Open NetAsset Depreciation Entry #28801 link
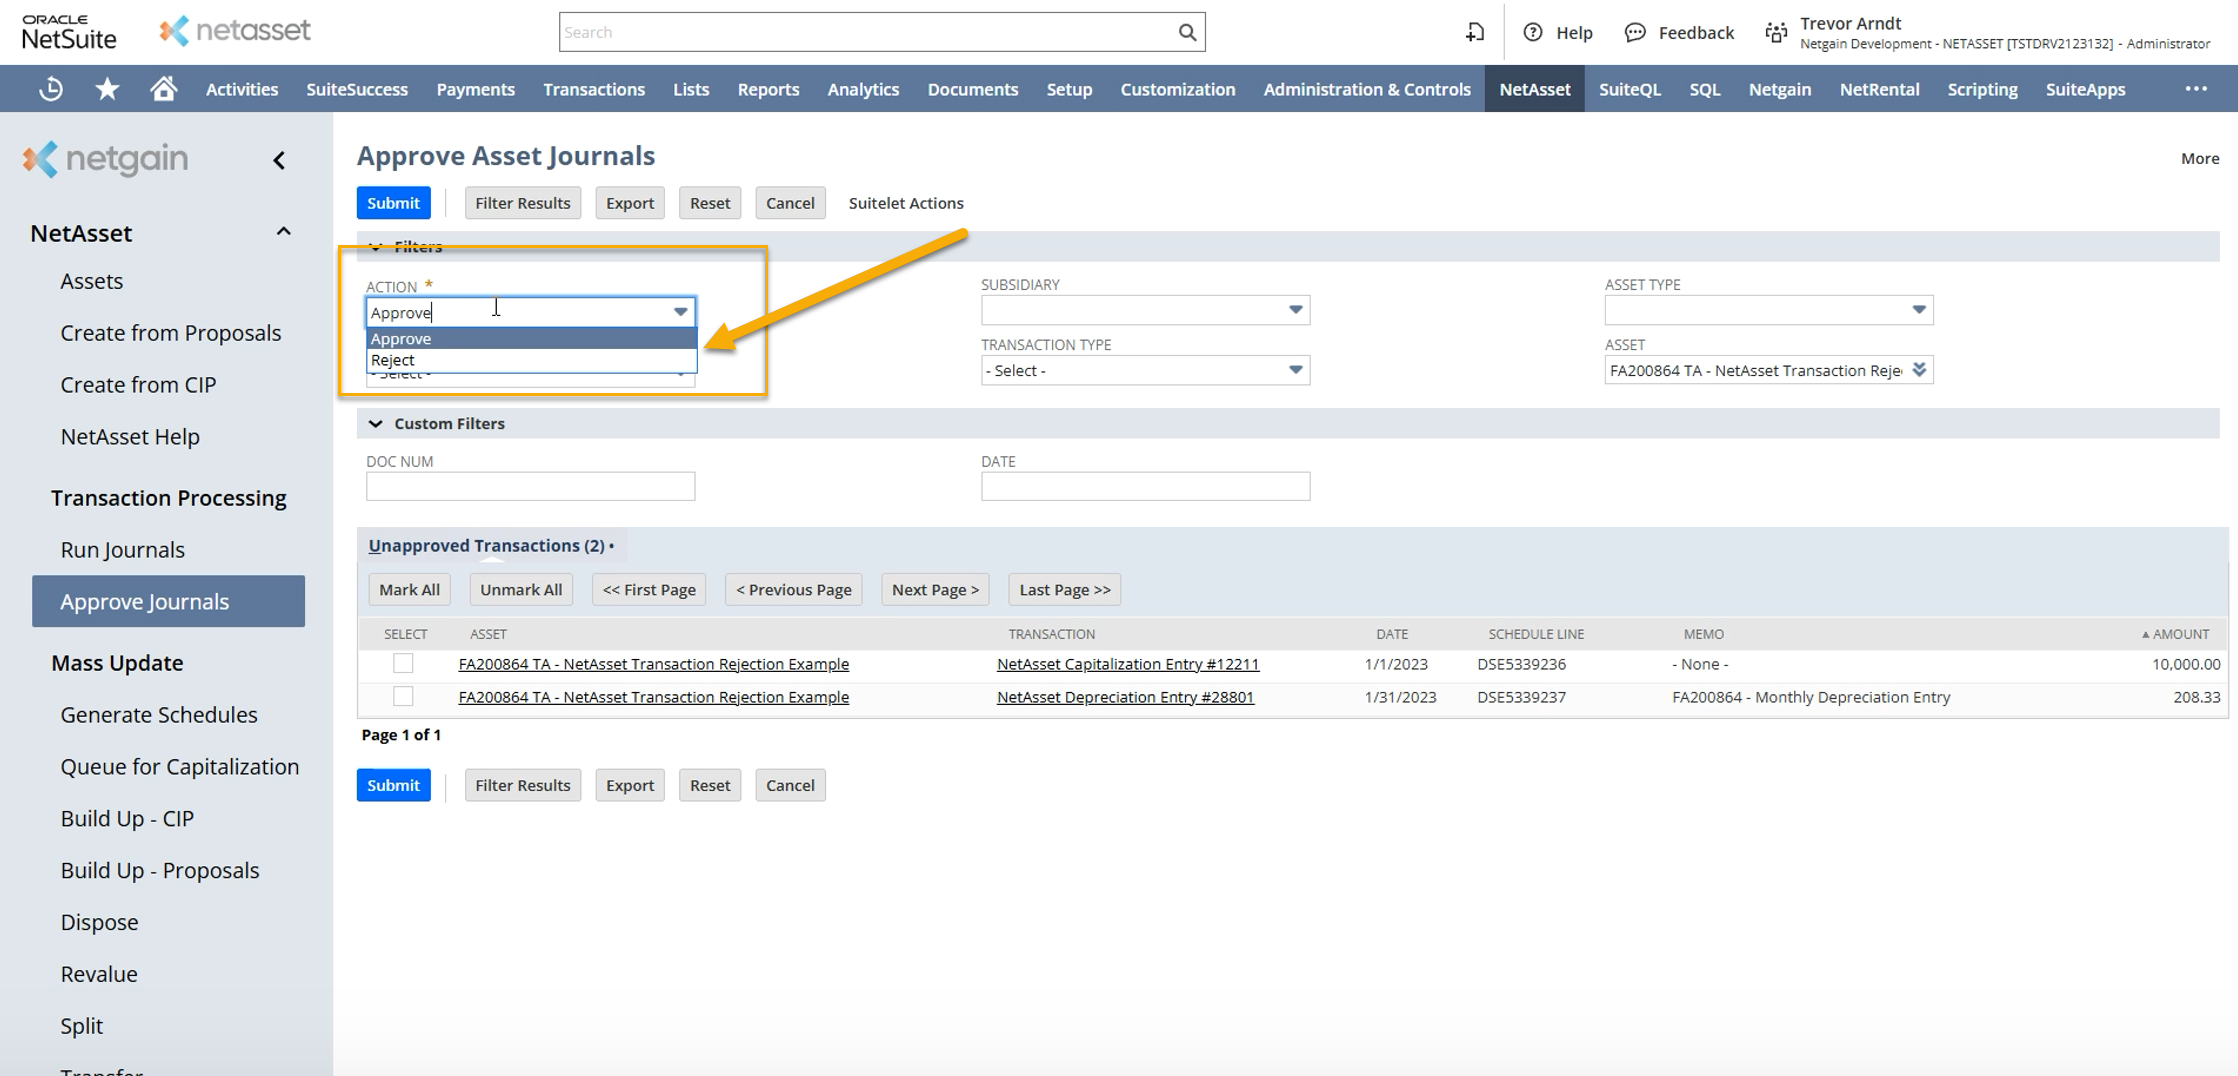This screenshot has height=1076, width=2238. coord(1125,697)
